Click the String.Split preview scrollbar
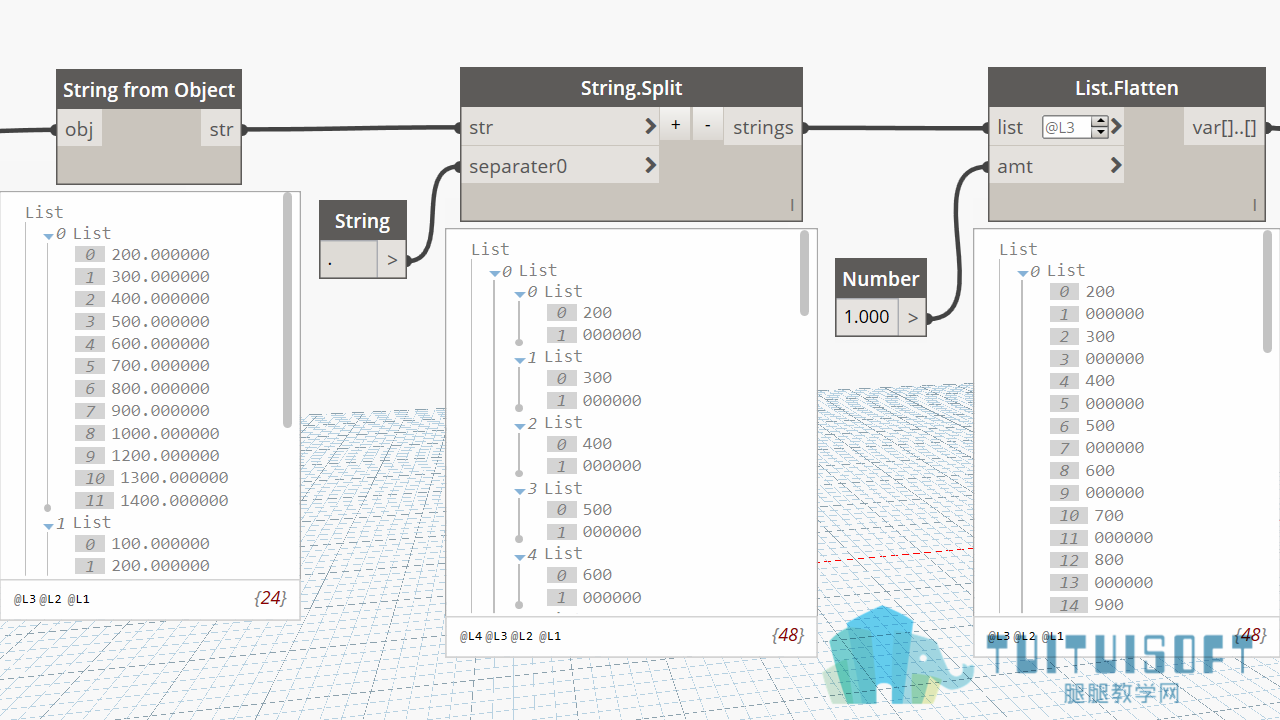1280x720 pixels. coord(805,273)
